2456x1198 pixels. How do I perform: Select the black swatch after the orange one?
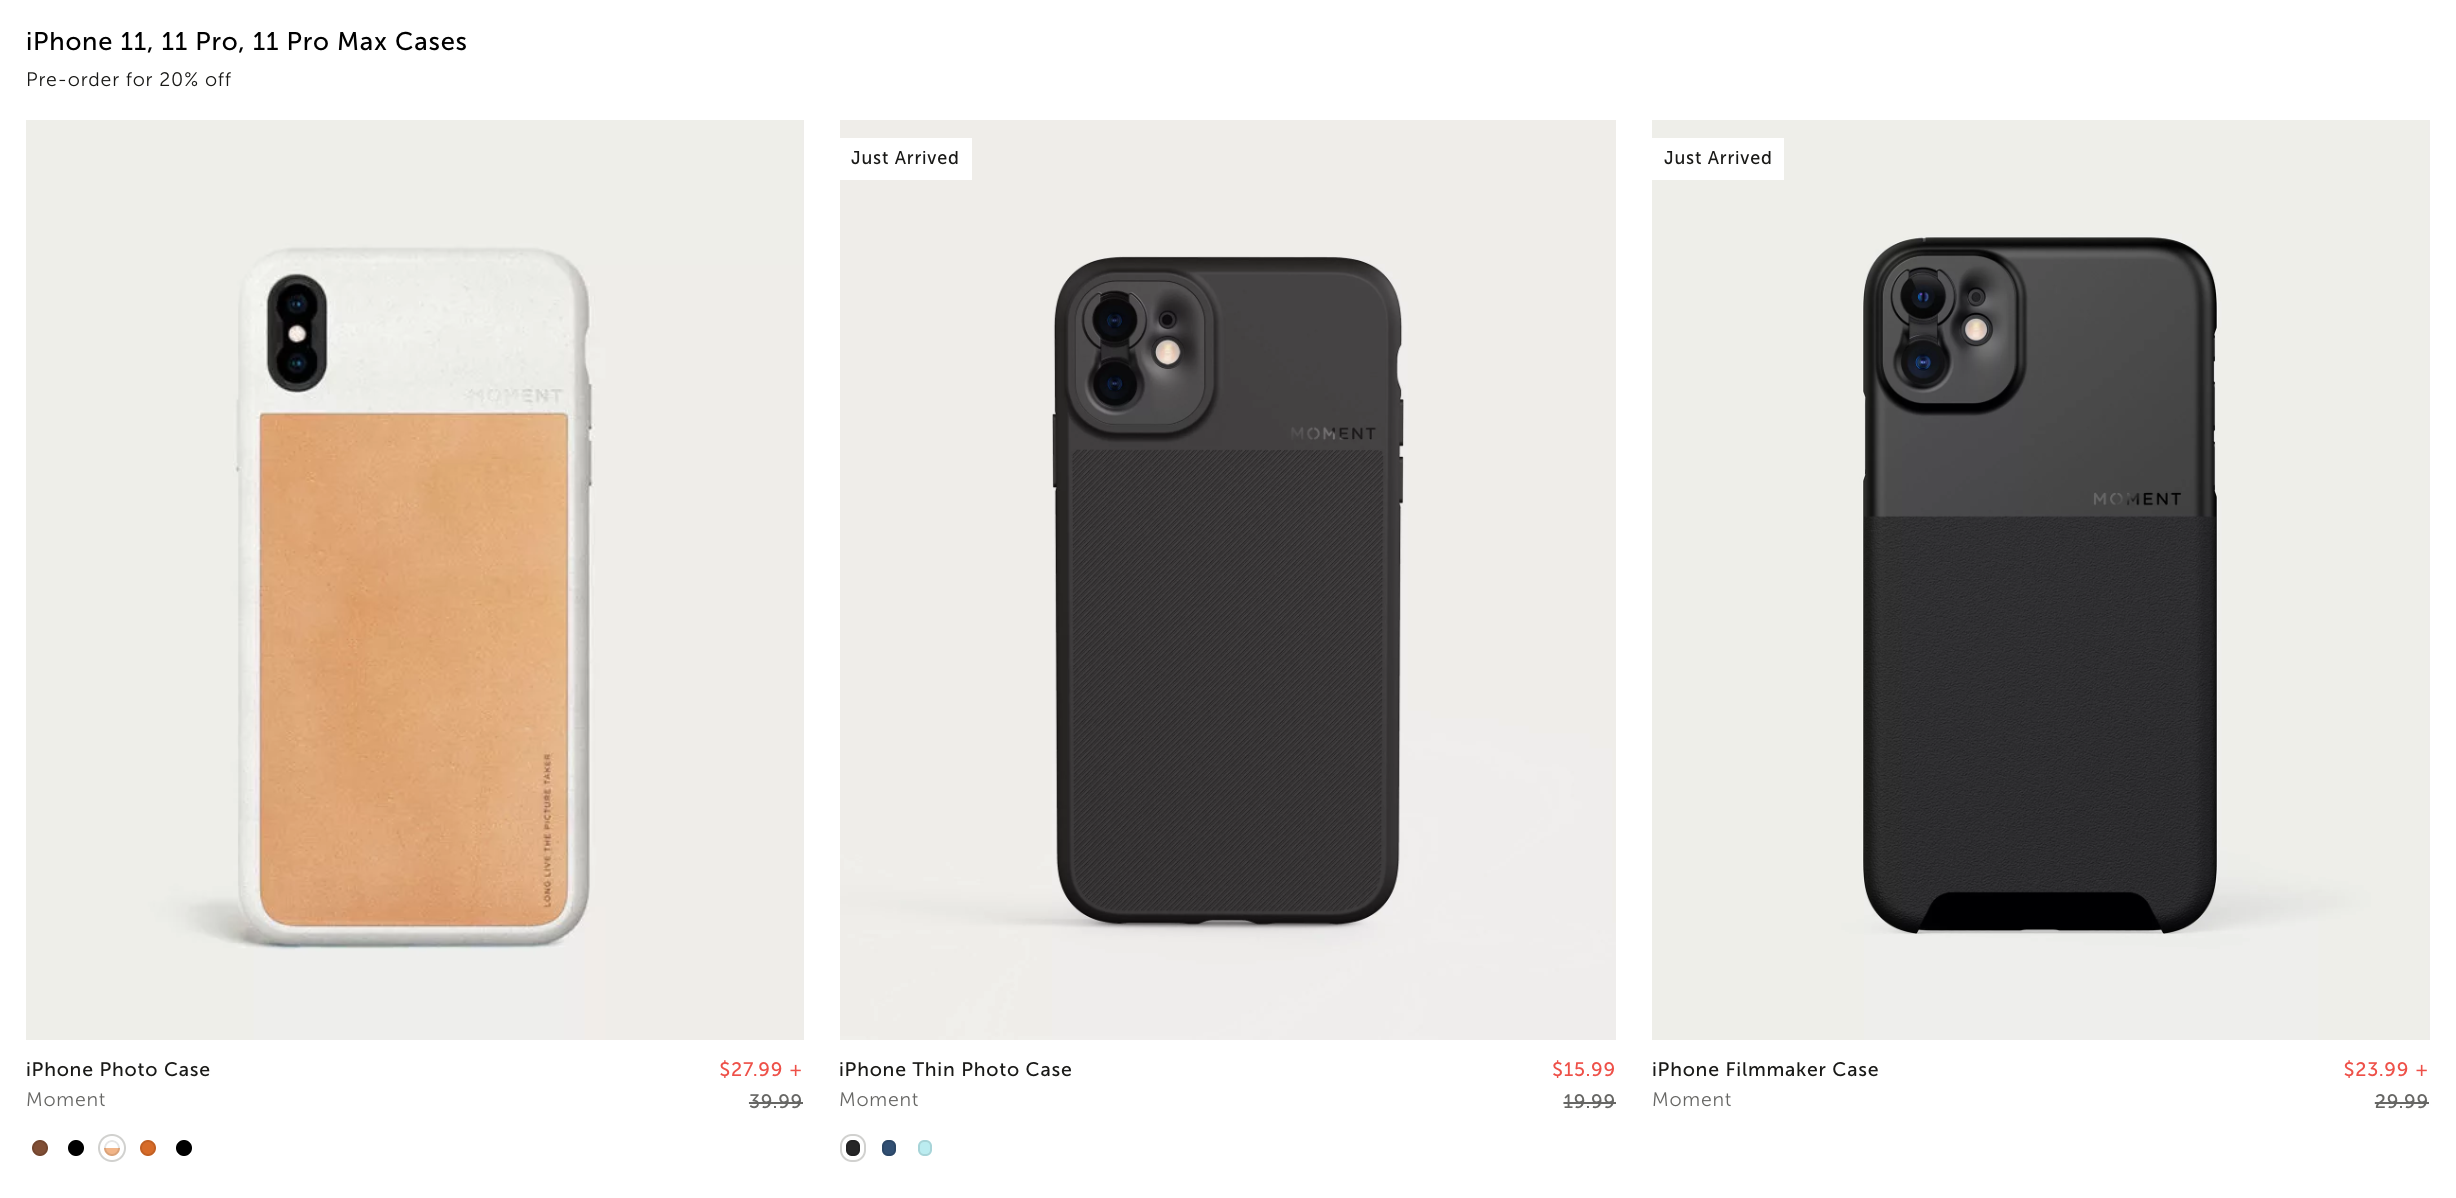coord(184,1148)
